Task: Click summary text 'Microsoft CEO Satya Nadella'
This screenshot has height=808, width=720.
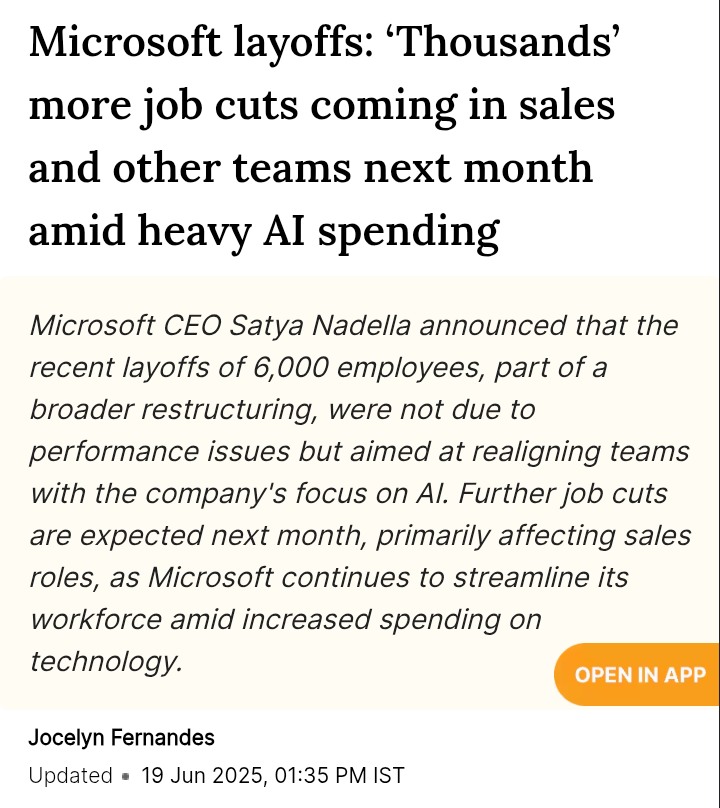Action: 220,326
